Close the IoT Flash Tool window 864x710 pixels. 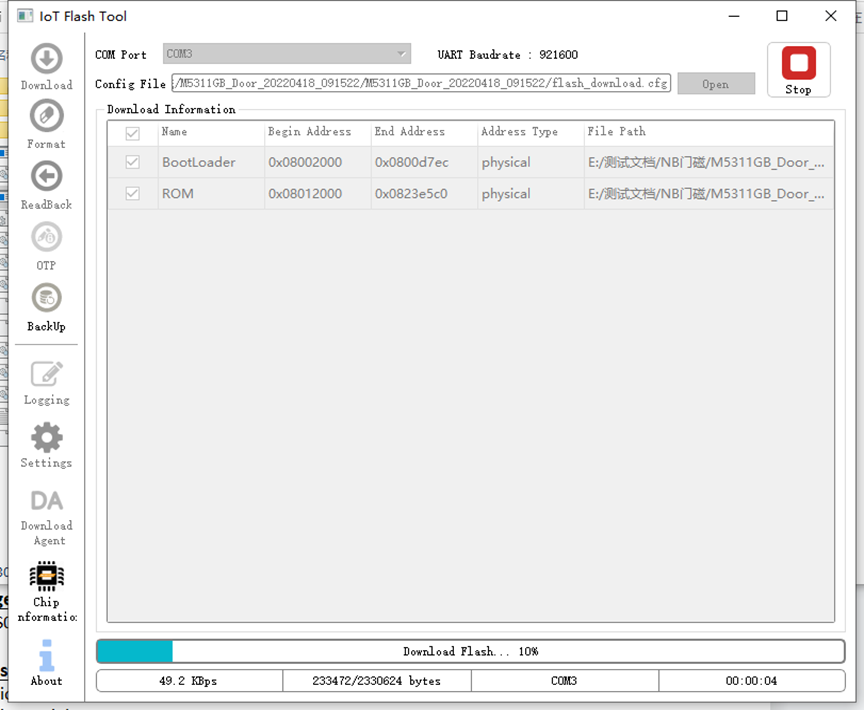tap(831, 16)
